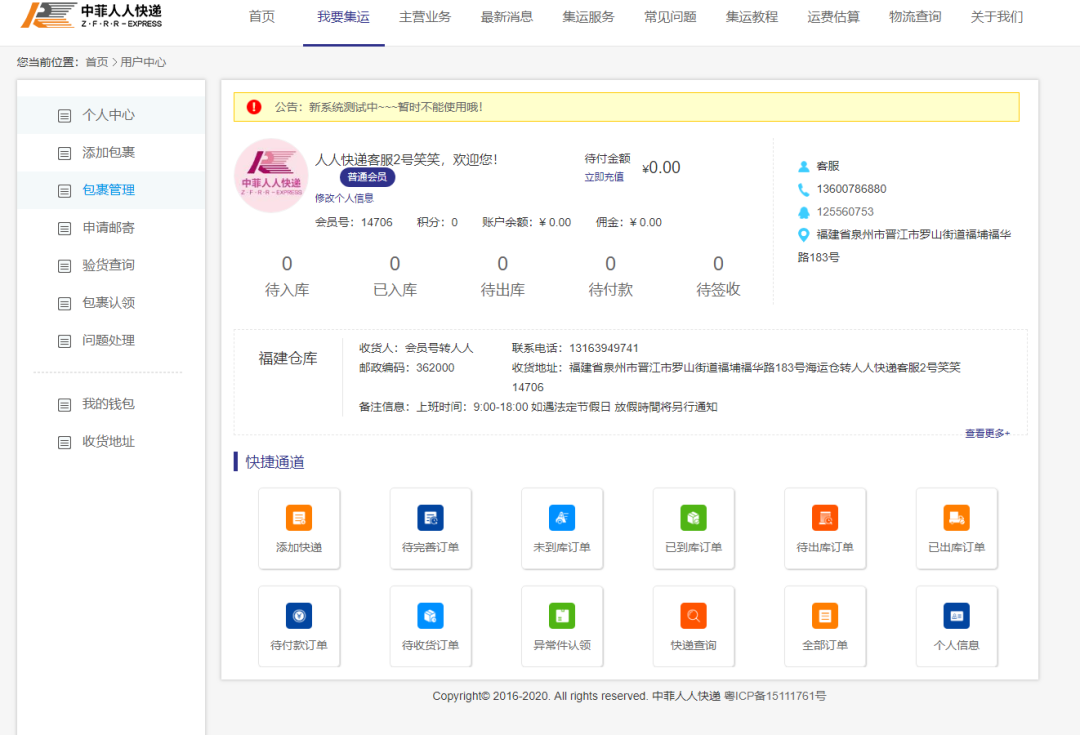Click the list icon beside 添加包裹
This screenshot has height=735, width=1080.
point(64,153)
